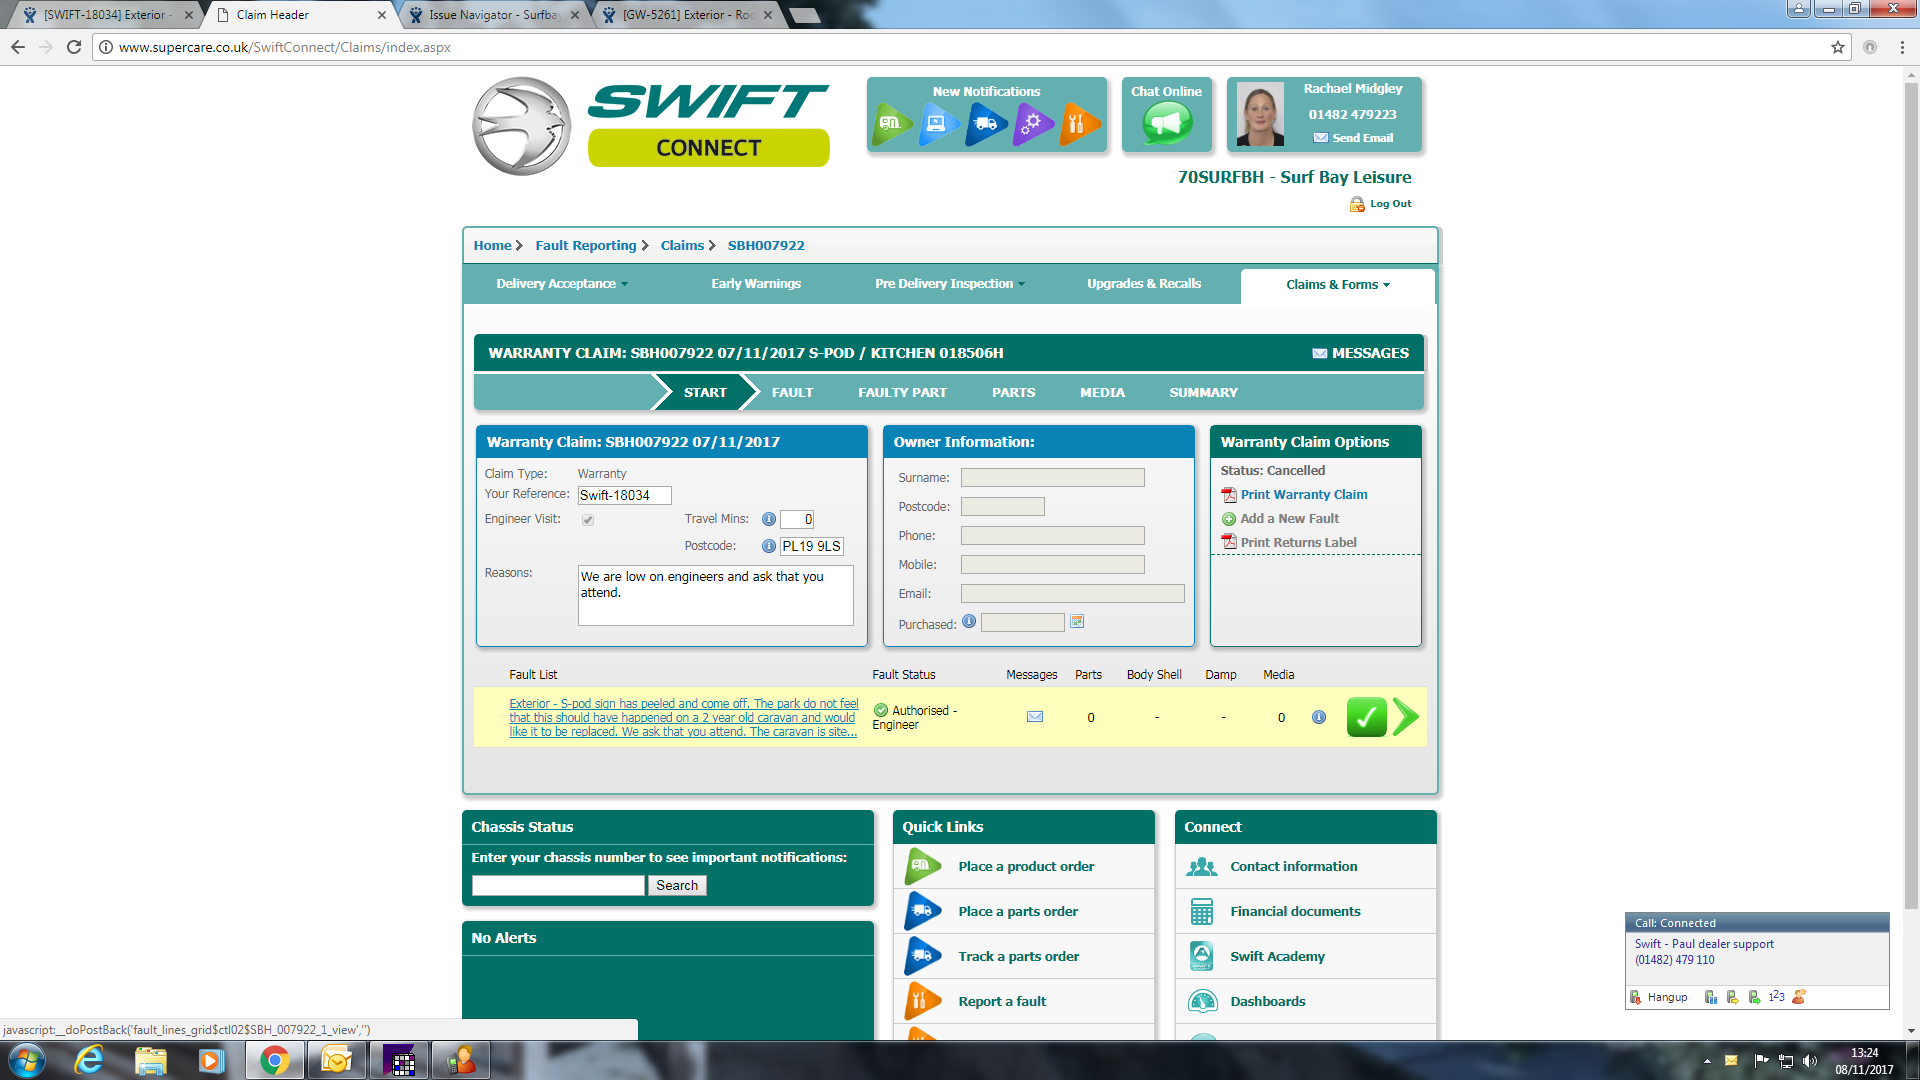Open the Purchased date calendar picker icon
The width and height of the screenshot is (1920, 1080).
coord(1077,622)
